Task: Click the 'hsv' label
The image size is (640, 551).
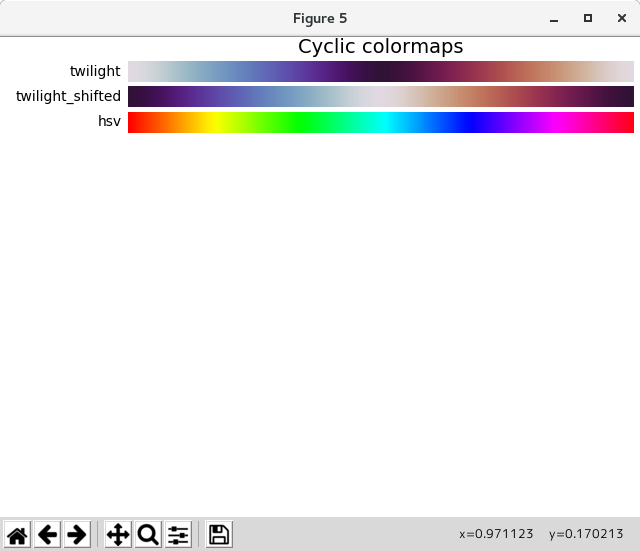Action: (109, 121)
